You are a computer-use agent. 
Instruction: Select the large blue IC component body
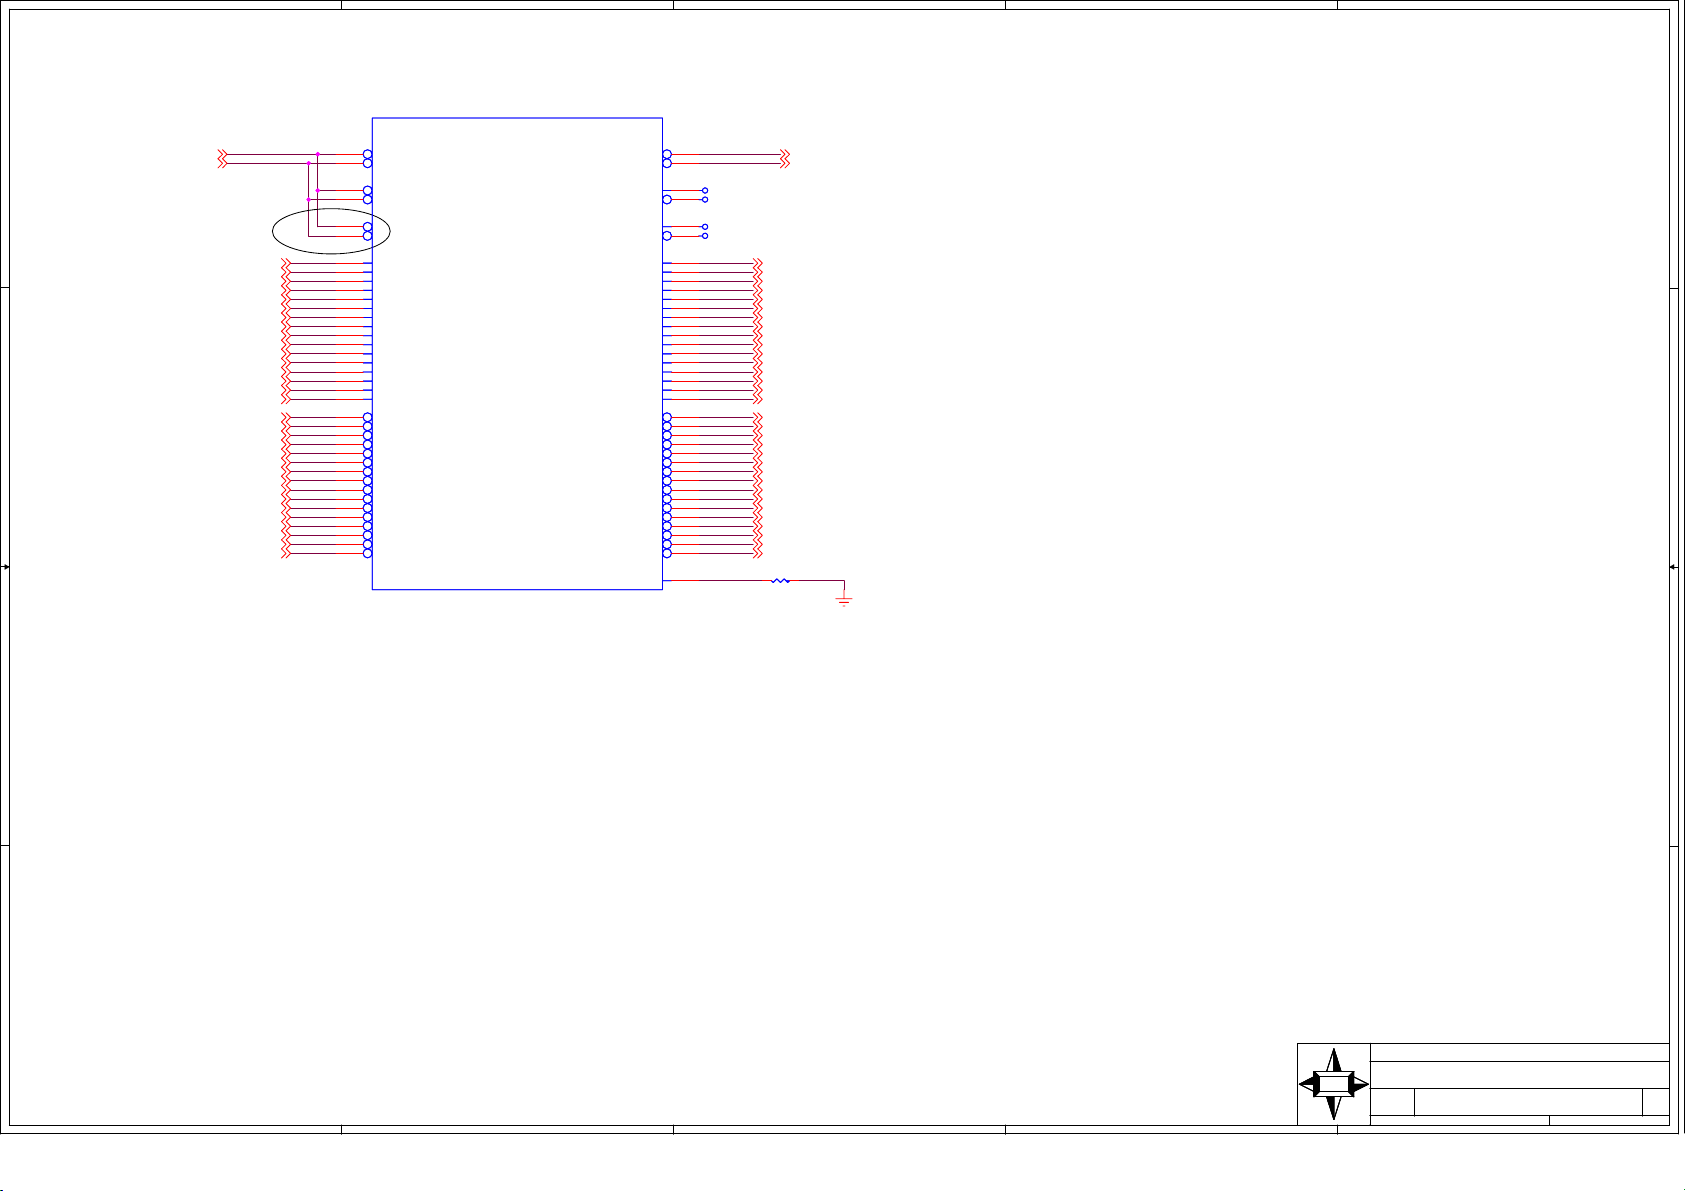[517, 353]
